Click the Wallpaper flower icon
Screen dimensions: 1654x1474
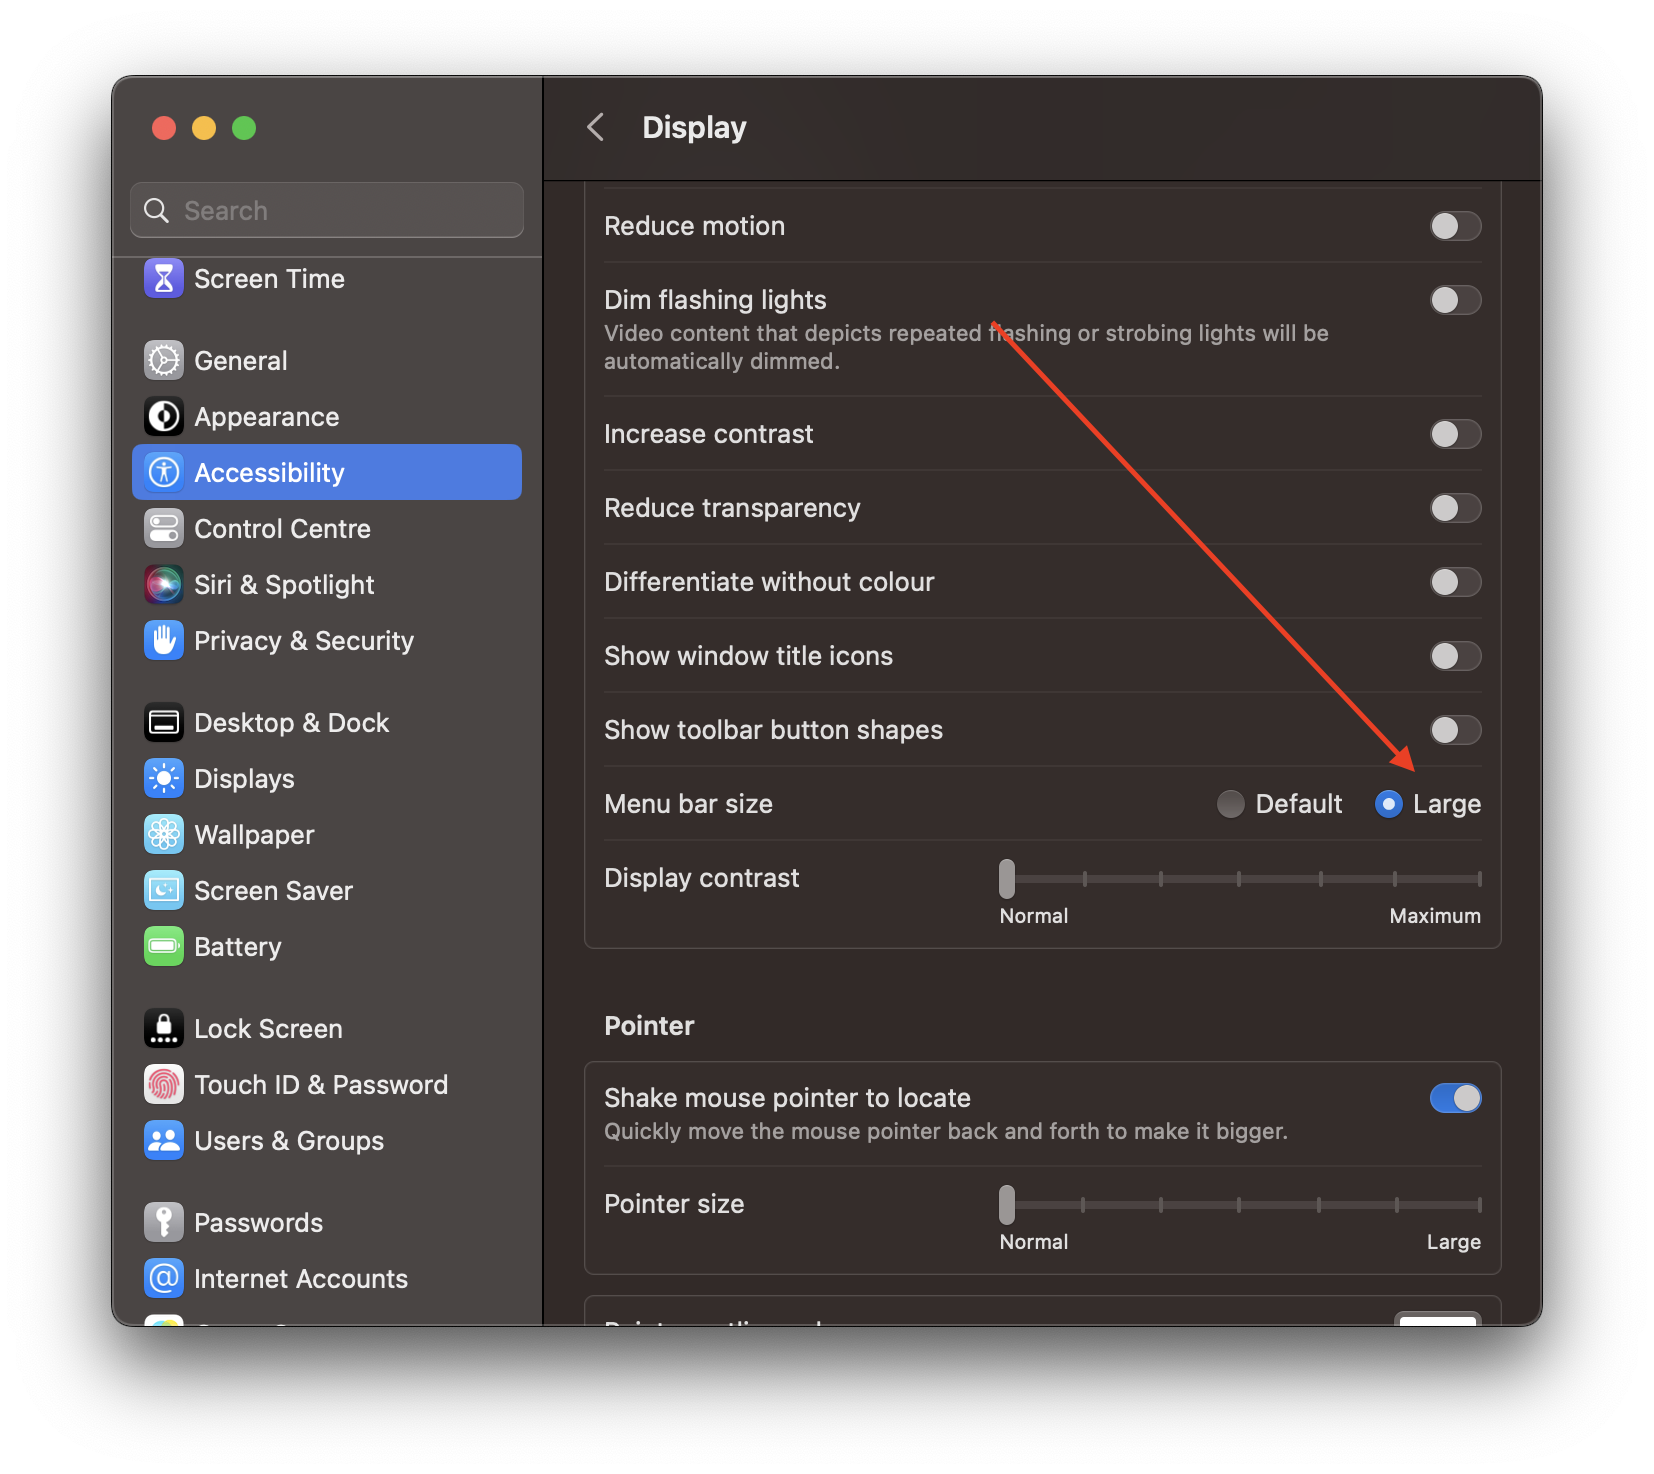point(164,835)
